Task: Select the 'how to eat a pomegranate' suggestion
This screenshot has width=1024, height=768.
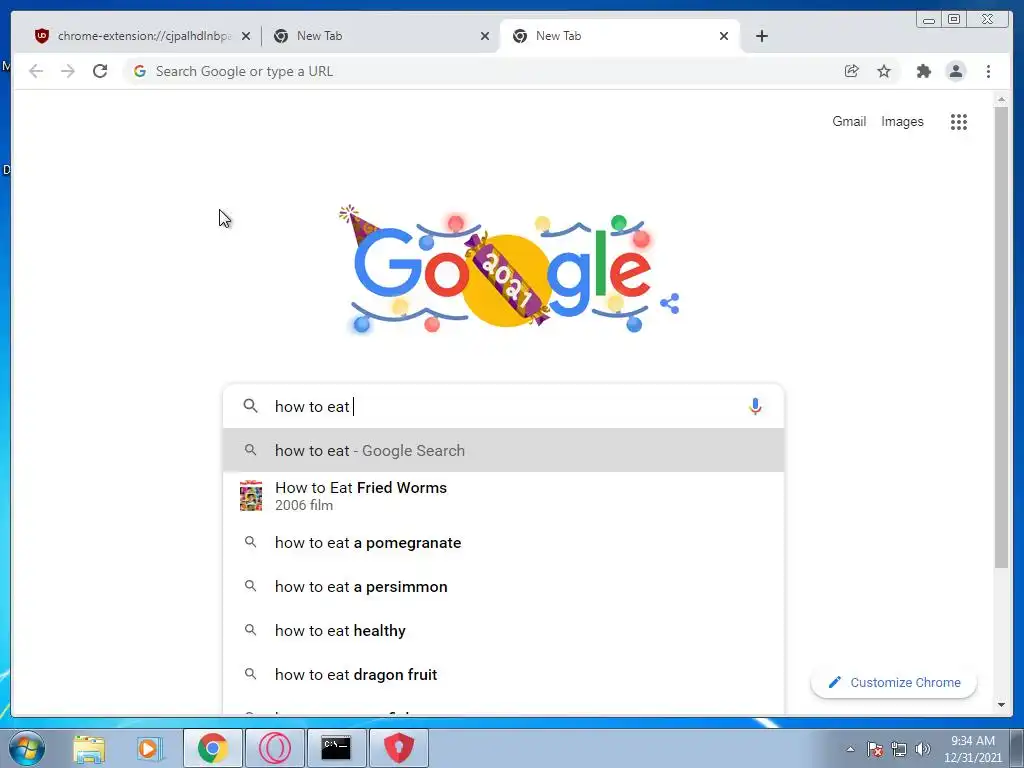Action: coord(504,543)
